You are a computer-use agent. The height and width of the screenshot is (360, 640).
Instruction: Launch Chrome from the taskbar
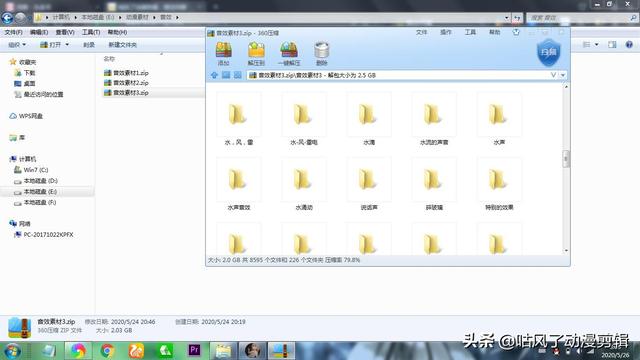tap(107, 351)
